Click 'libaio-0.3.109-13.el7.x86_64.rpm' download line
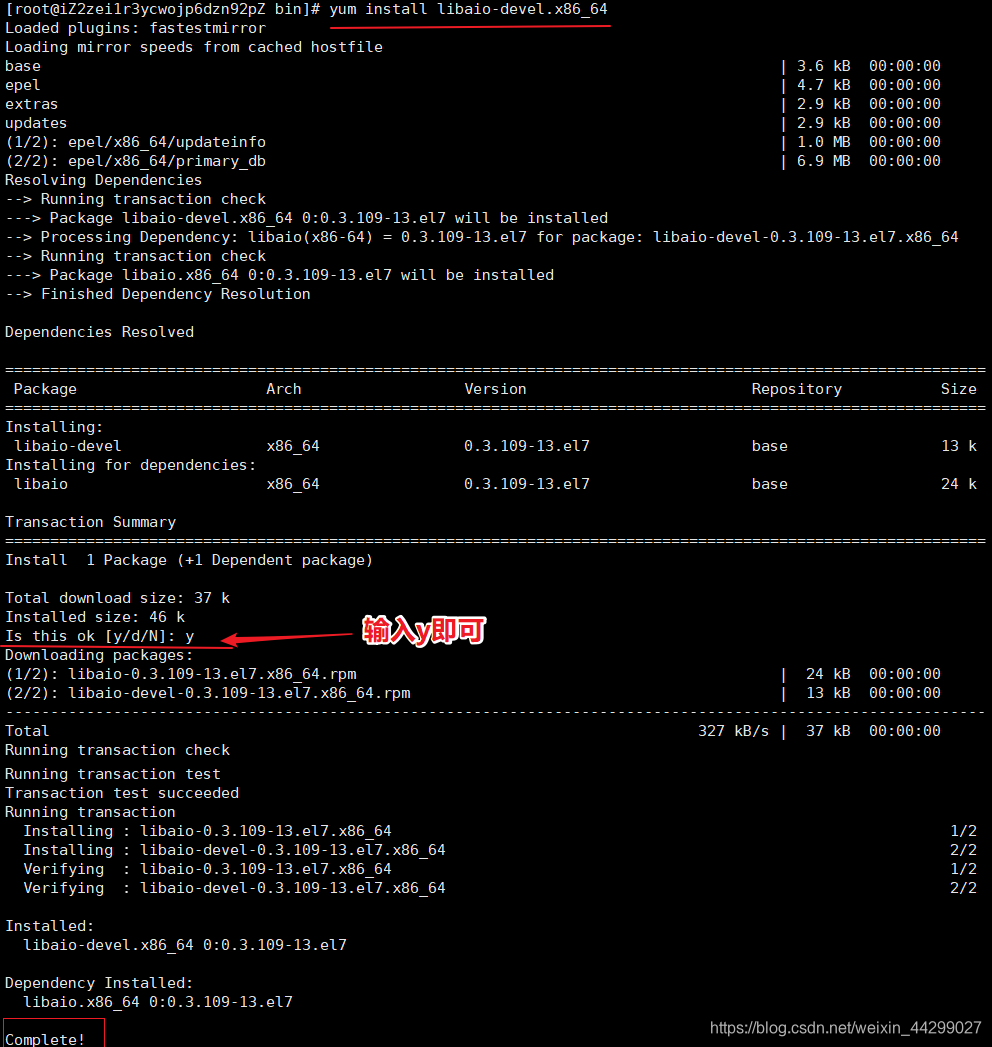 click(x=473, y=674)
